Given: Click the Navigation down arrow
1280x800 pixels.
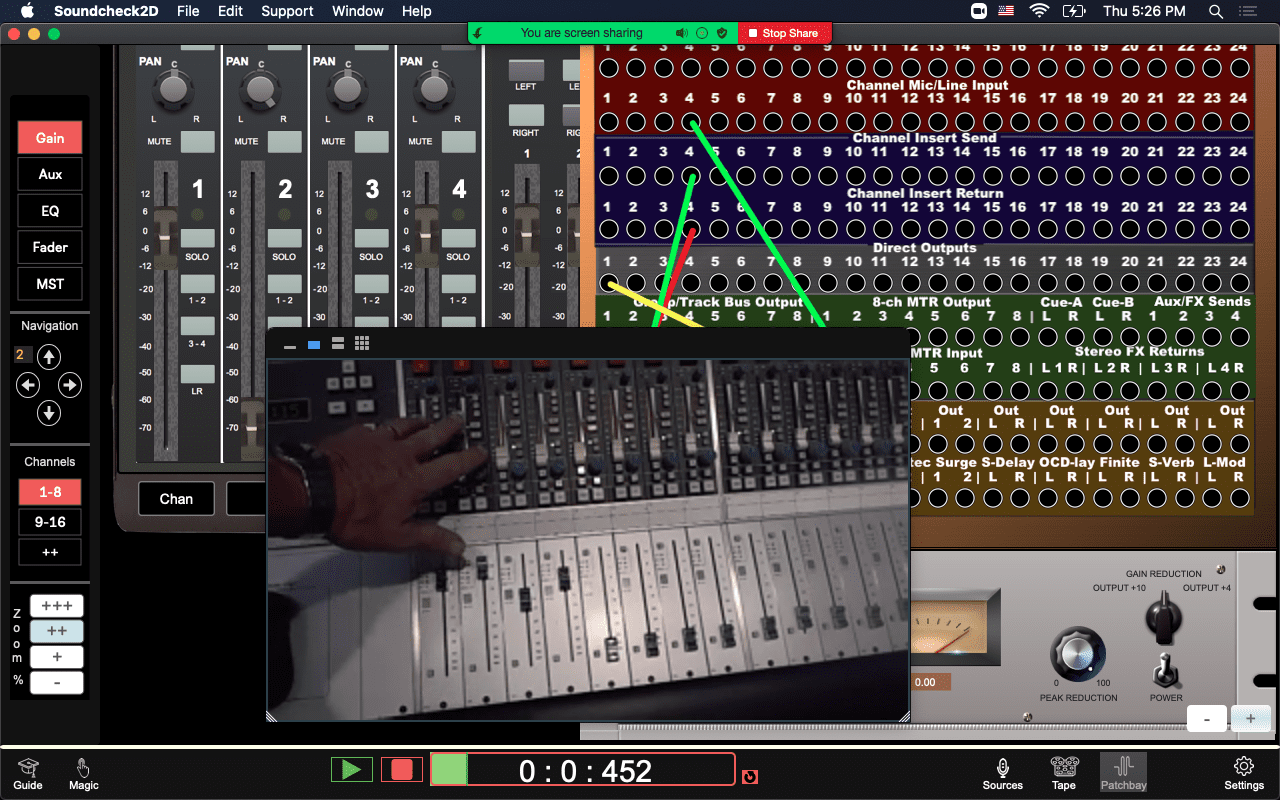Looking at the screenshot, I should (49, 413).
